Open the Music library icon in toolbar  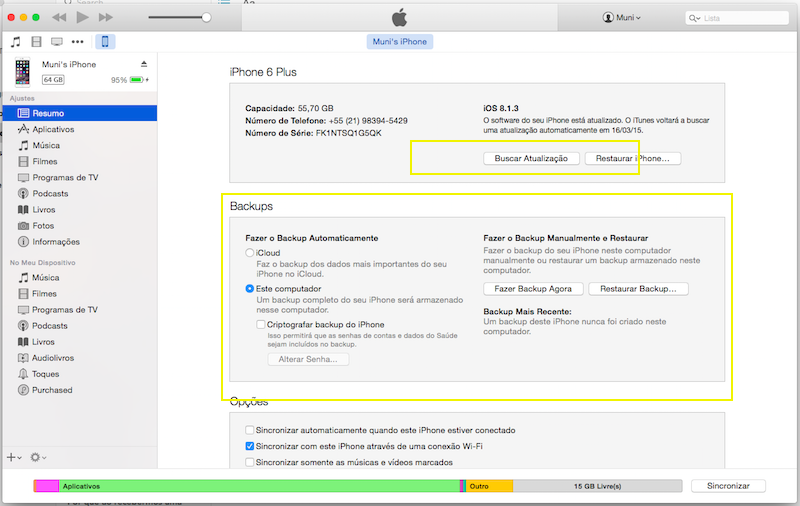click(x=16, y=42)
